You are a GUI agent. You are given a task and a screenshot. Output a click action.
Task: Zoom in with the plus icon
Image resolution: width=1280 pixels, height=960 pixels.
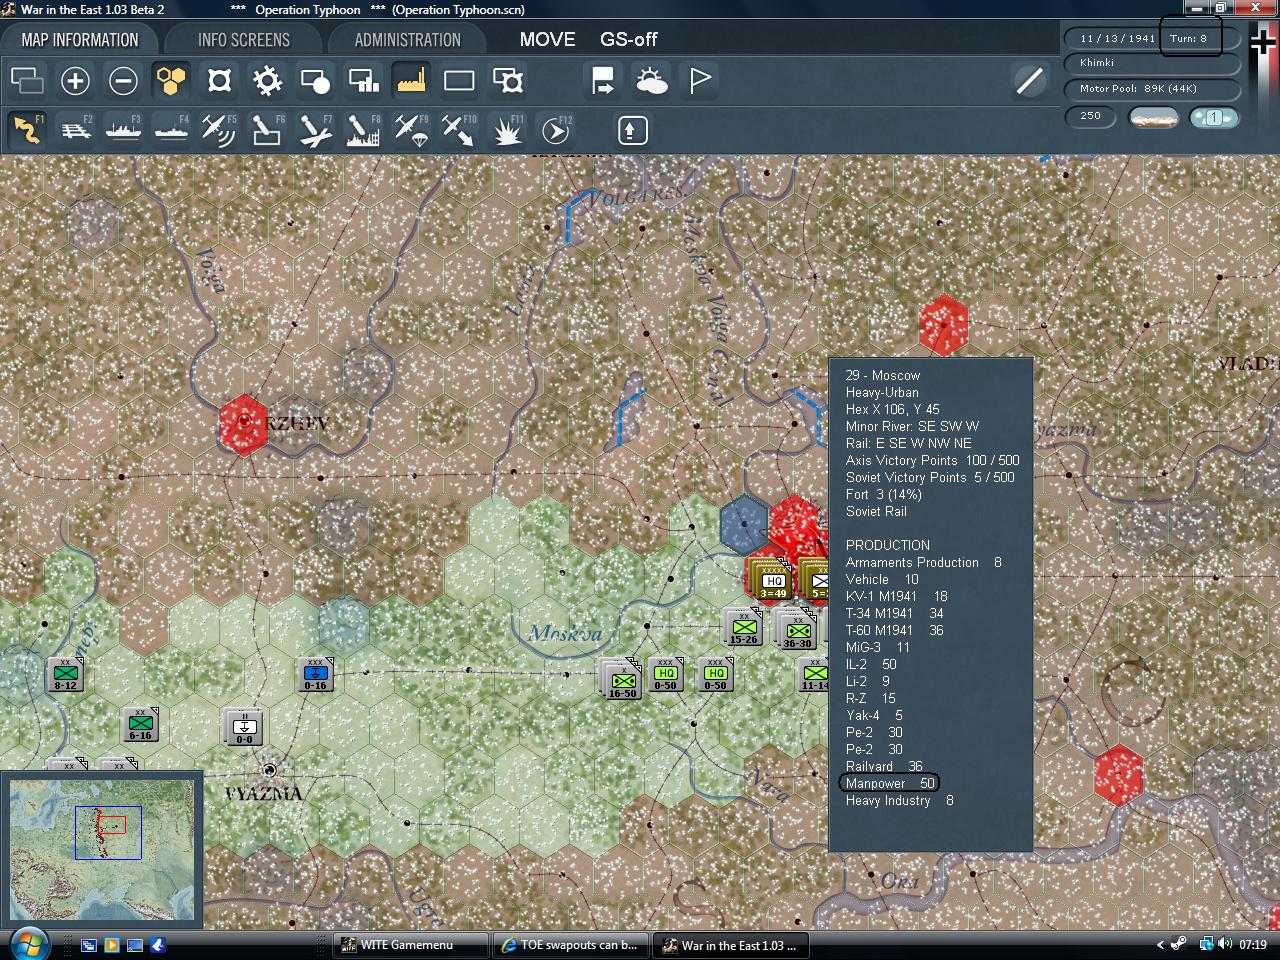coord(75,80)
